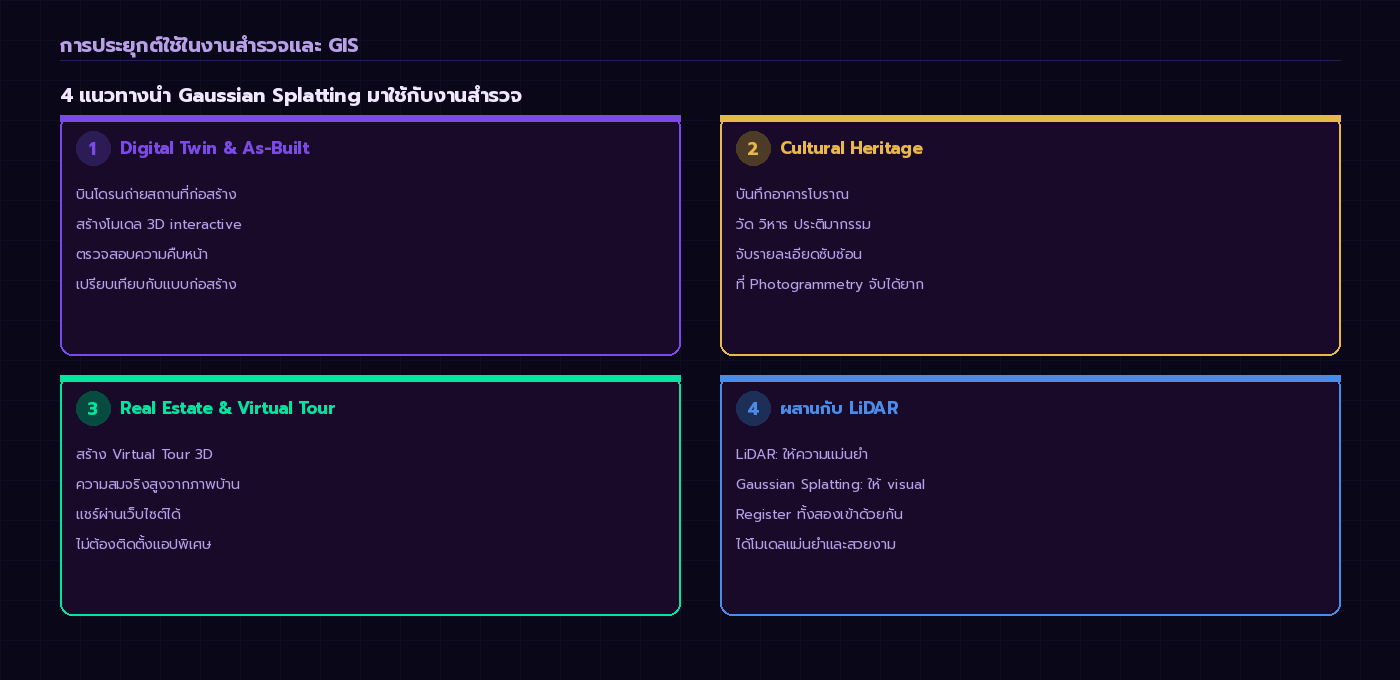Click the yellow number 2 badge
Viewport: 1400px width, 680px height.
(x=753, y=149)
